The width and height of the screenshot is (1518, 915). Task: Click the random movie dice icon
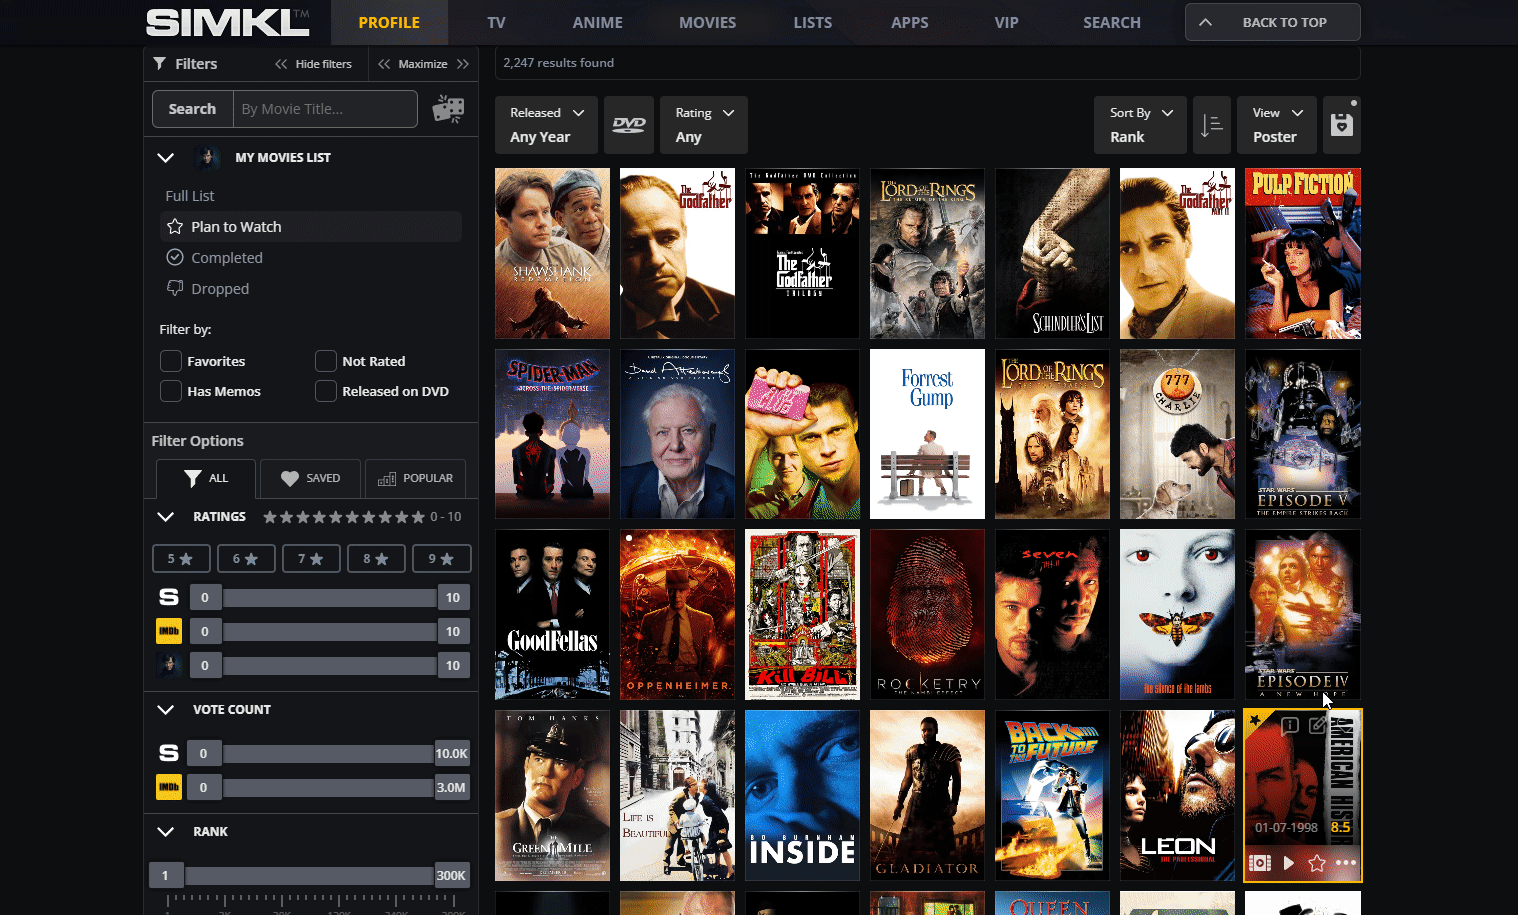click(x=448, y=109)
